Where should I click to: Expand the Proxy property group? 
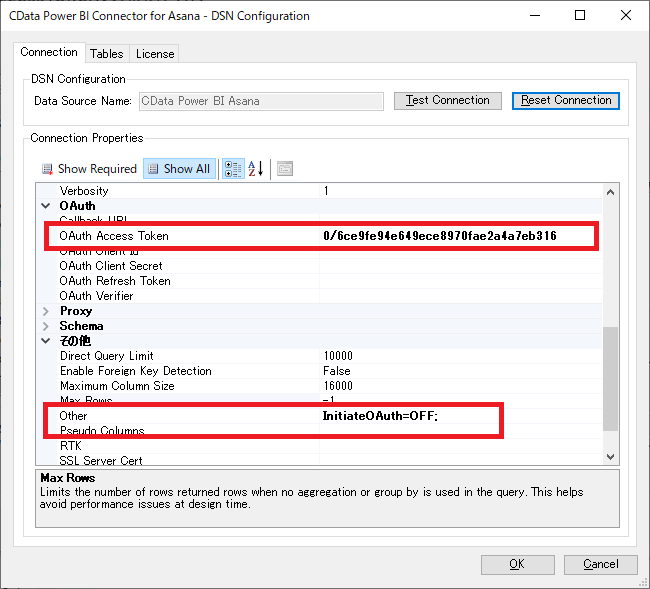[x=46, y=311]
